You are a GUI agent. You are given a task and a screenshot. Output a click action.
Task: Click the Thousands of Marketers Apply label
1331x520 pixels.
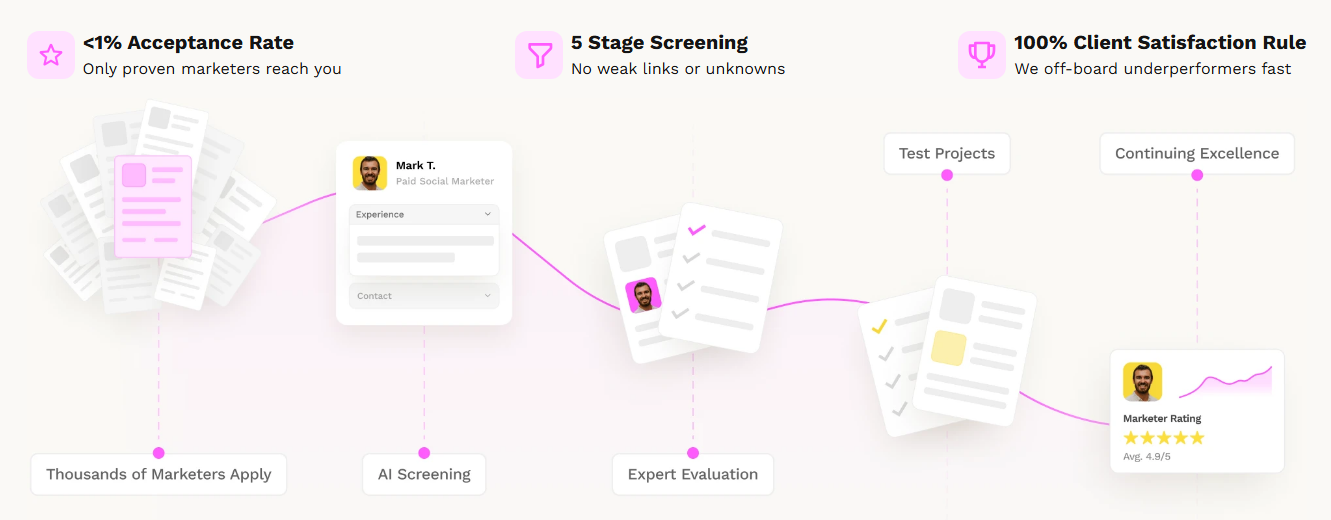click(x=159, y=474)
